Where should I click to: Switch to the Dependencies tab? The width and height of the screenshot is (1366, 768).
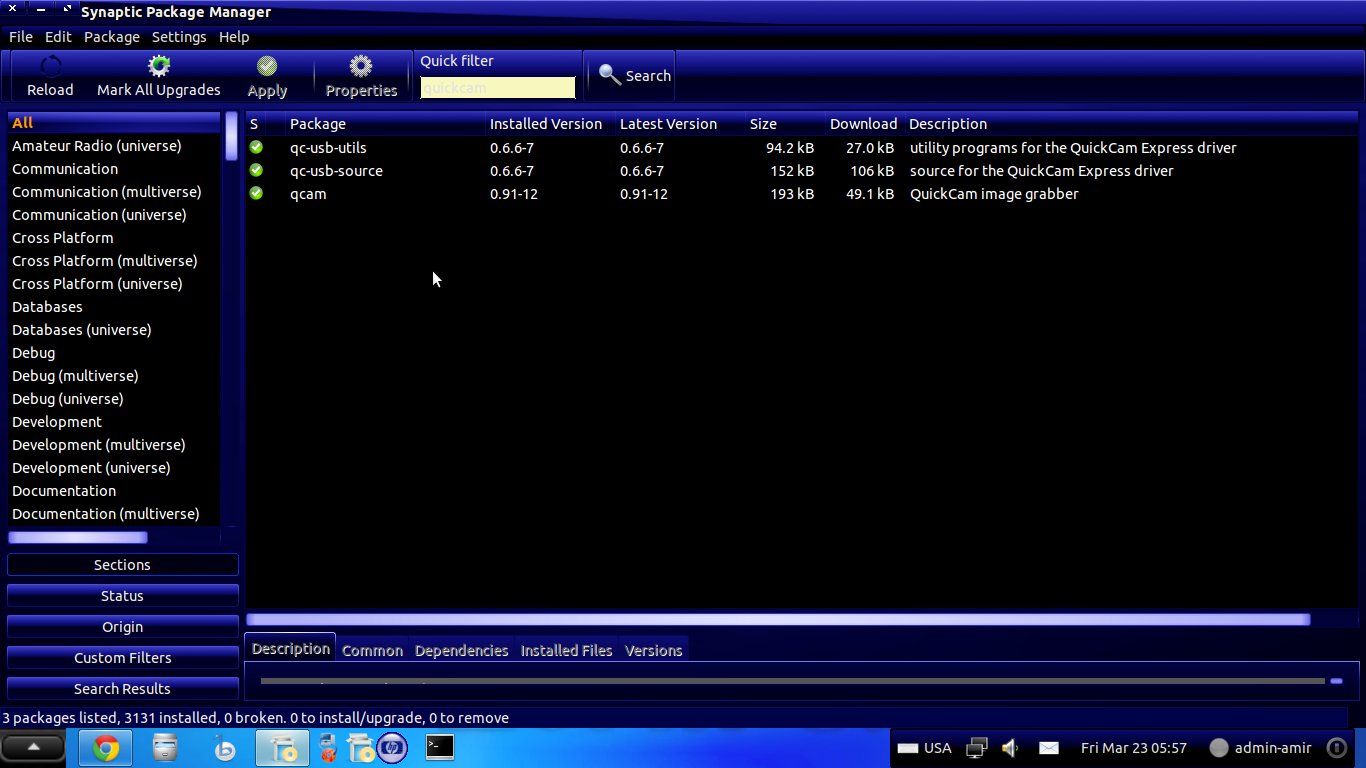[461, 650]
